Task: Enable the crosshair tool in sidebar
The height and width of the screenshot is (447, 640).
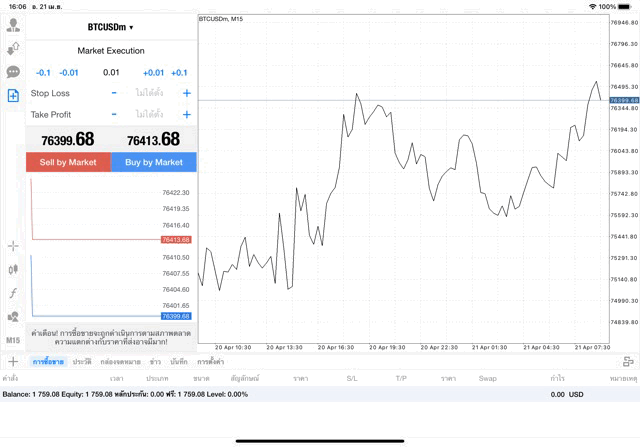Action: [x=13, y=245]
